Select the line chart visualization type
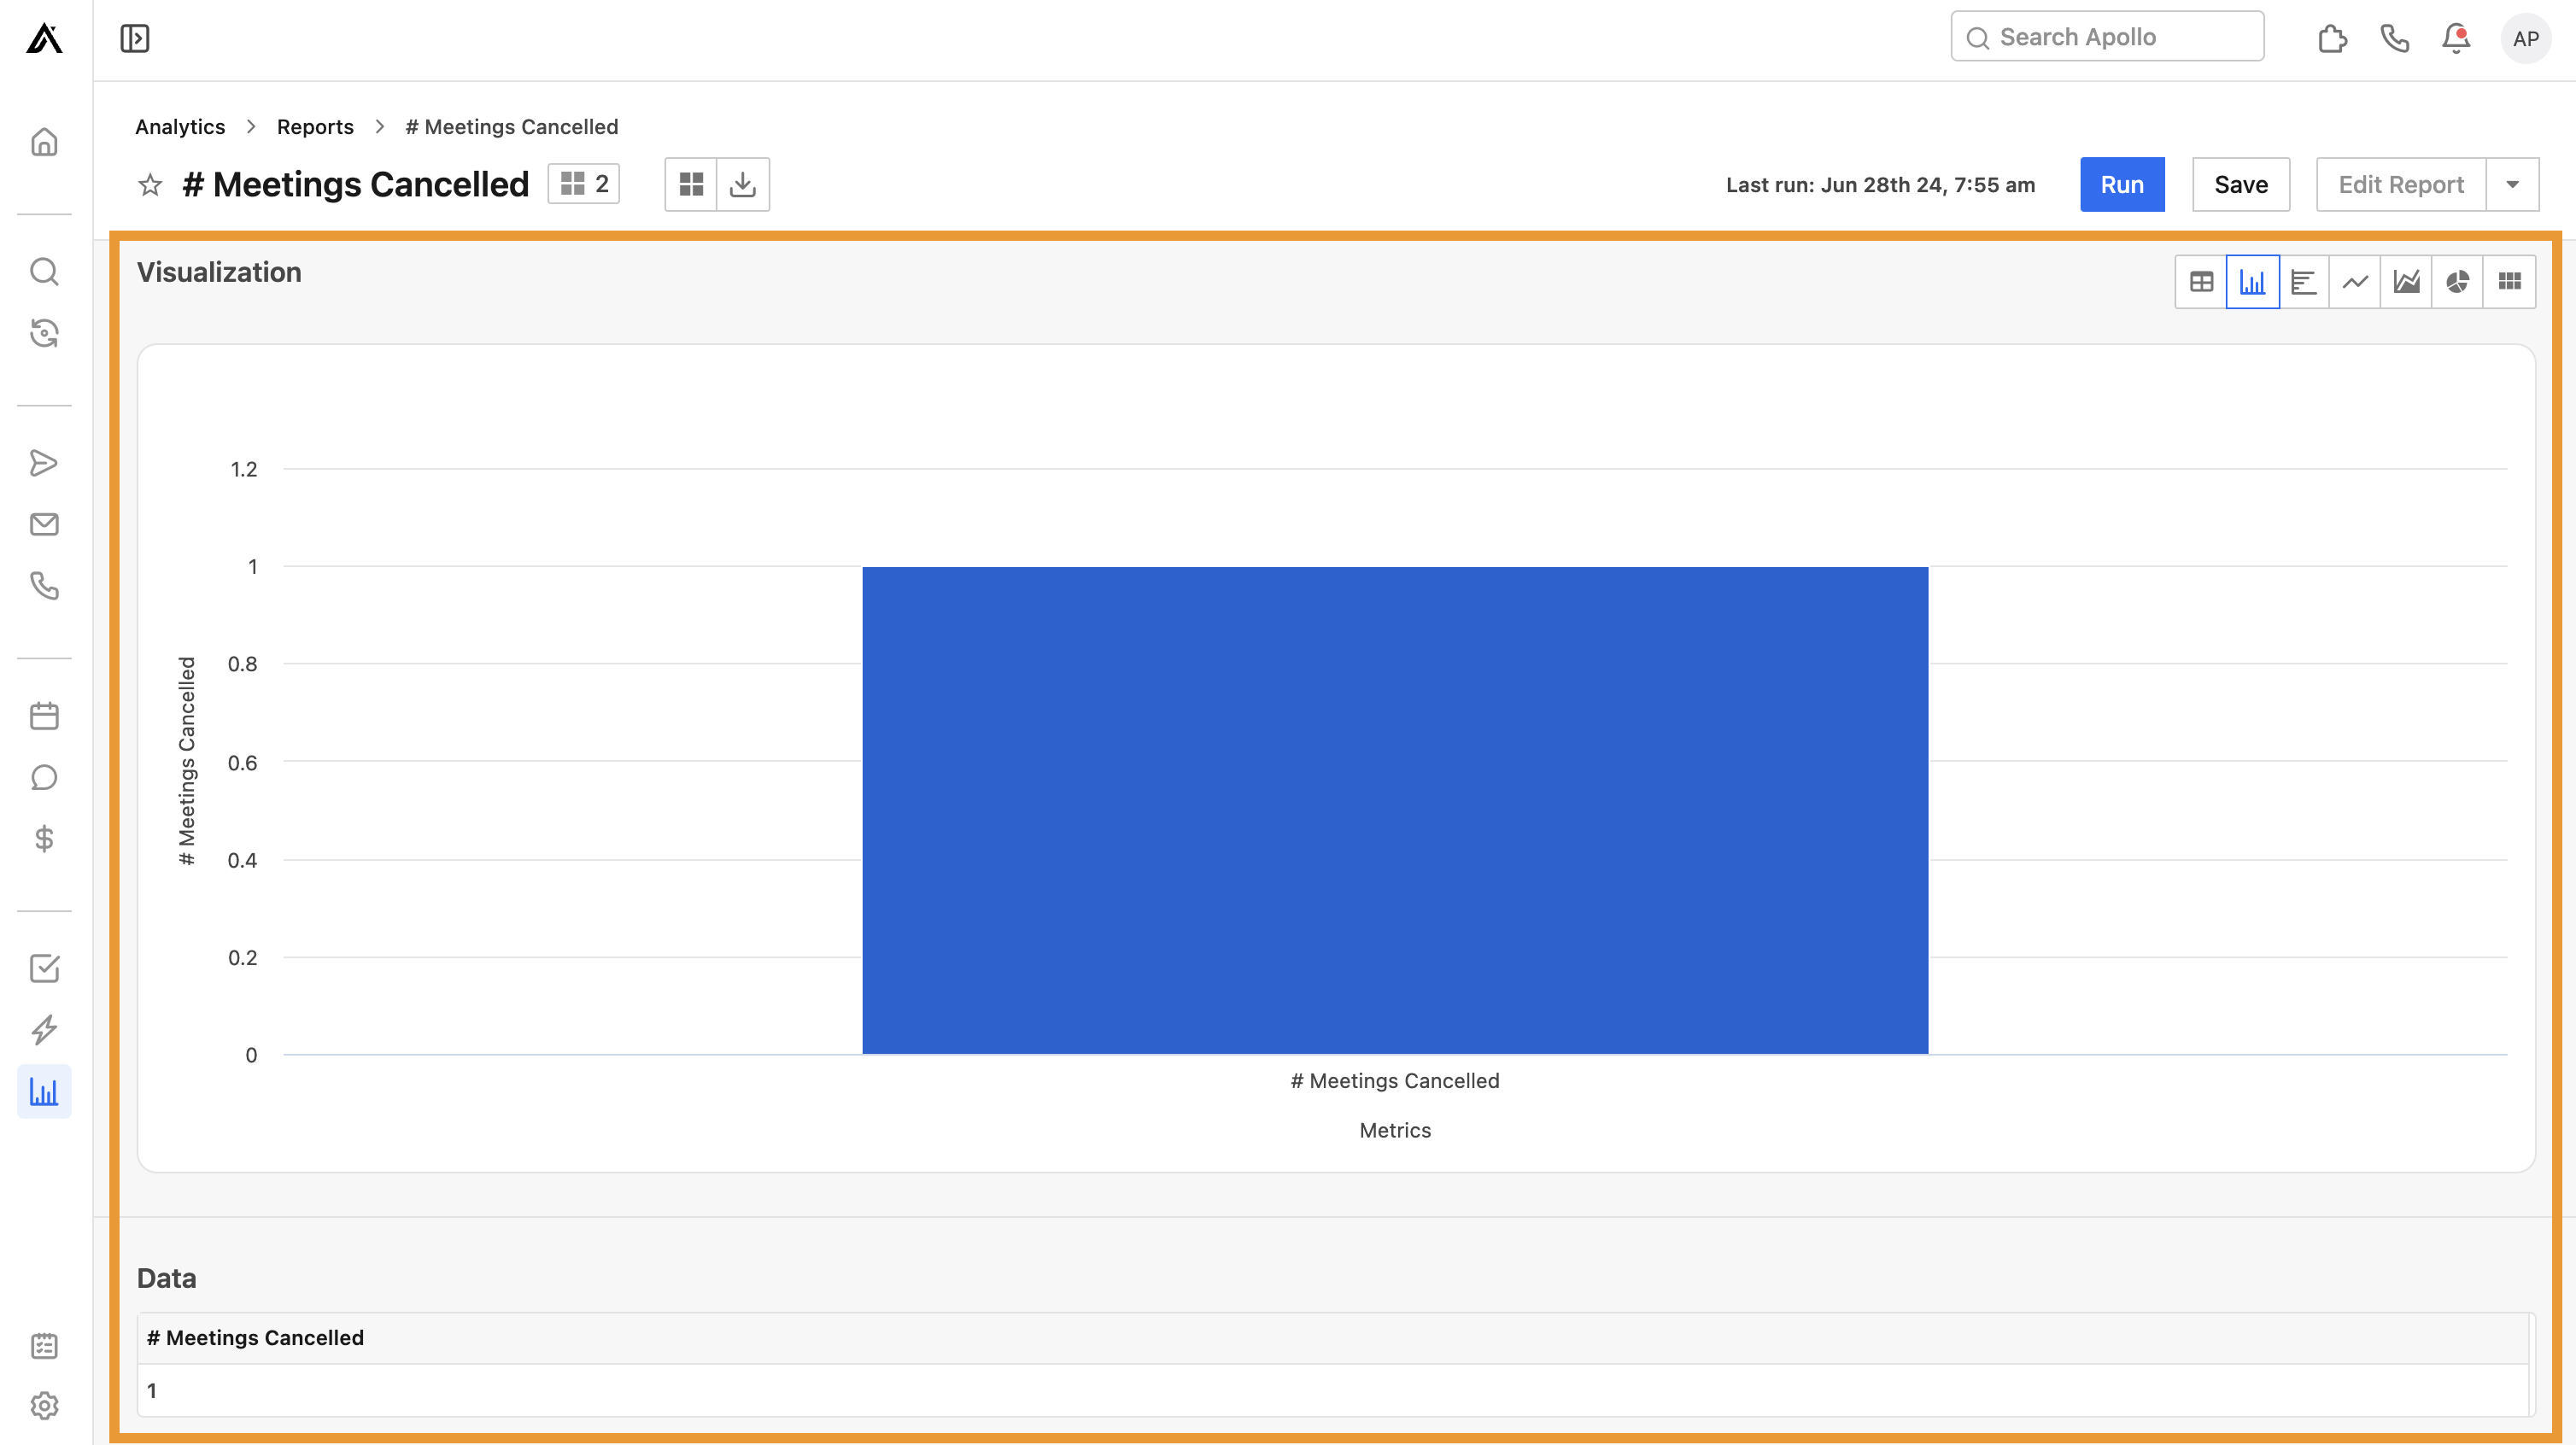Image resolution: width=2576 pixels, height=1445 pixels. point(2355,281)
